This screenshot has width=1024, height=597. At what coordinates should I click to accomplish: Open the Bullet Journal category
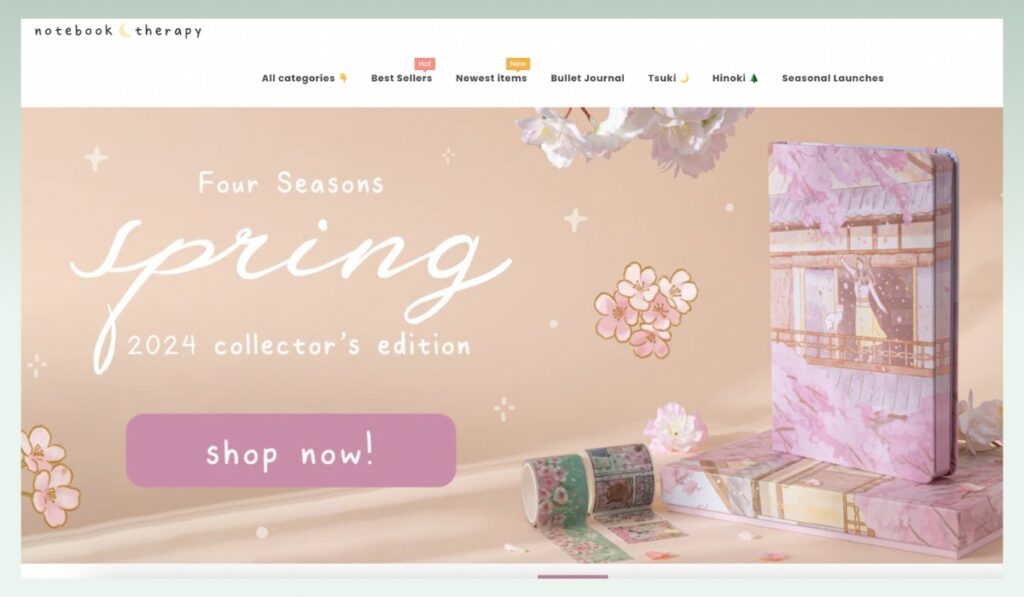587,78
